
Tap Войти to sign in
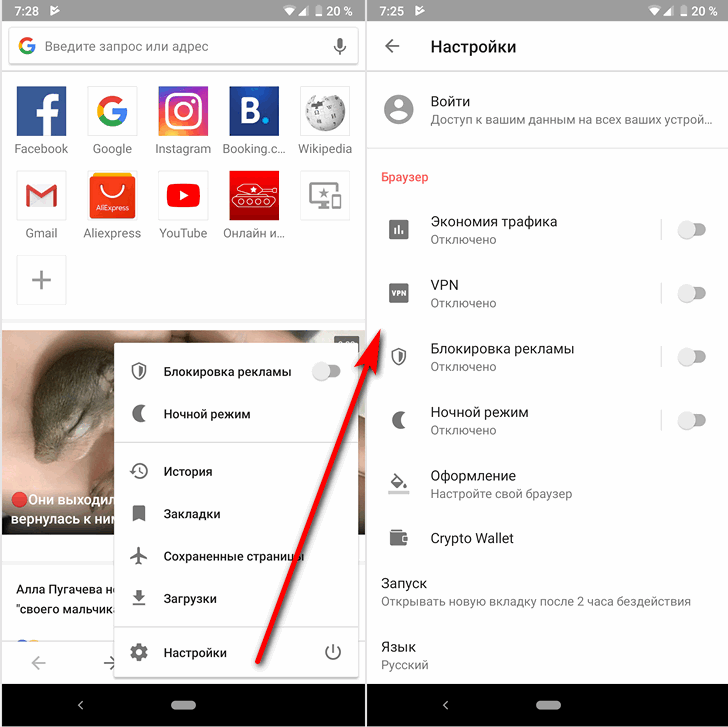point(547,110)
